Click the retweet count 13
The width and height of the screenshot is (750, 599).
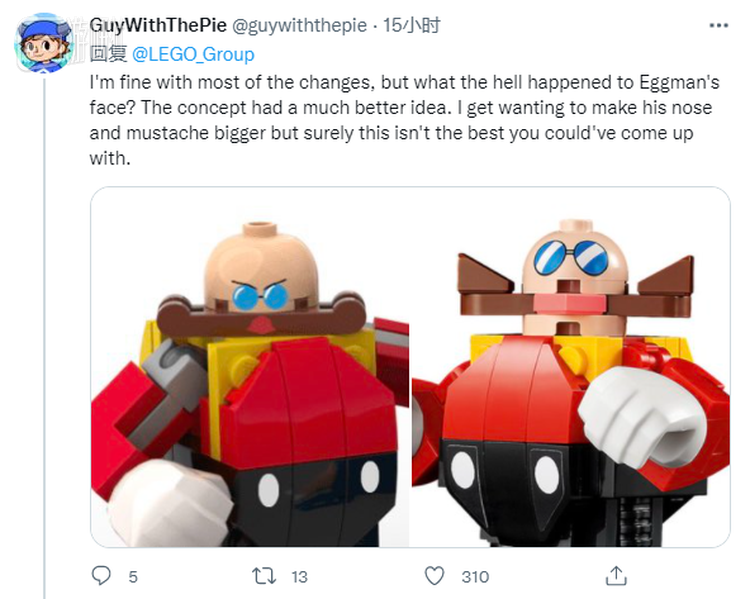(299, 576)
